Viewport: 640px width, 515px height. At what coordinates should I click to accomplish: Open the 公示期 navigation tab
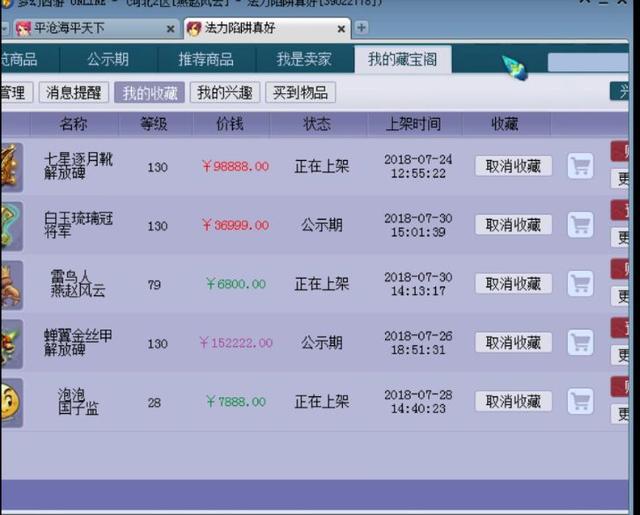tap(108, 60)
